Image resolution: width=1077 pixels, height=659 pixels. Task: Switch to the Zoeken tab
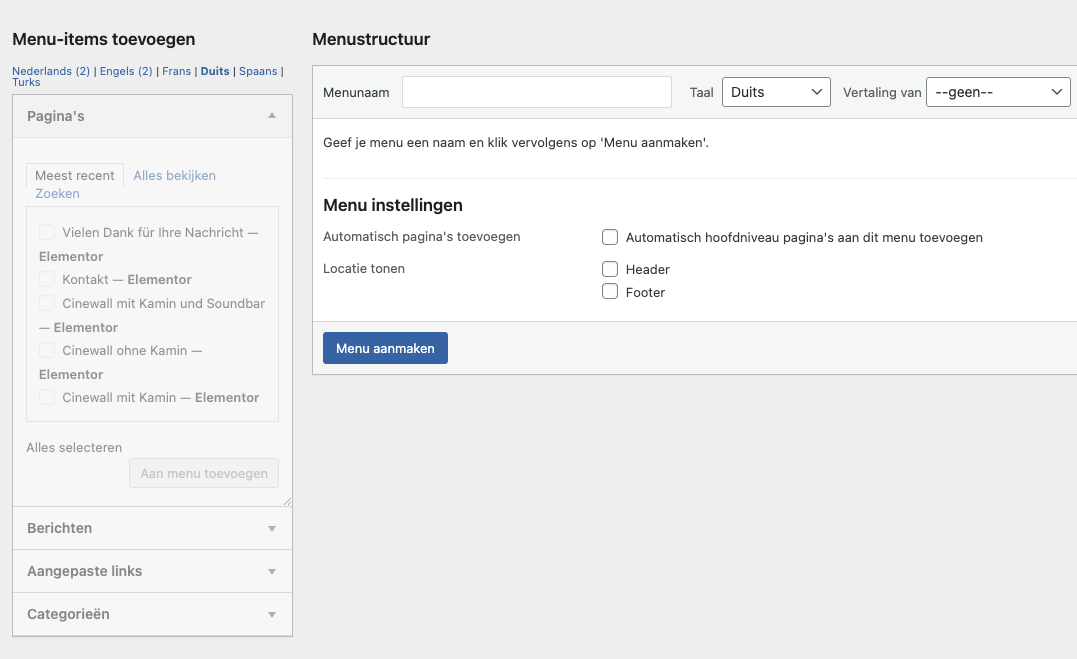tap(57, 194)
